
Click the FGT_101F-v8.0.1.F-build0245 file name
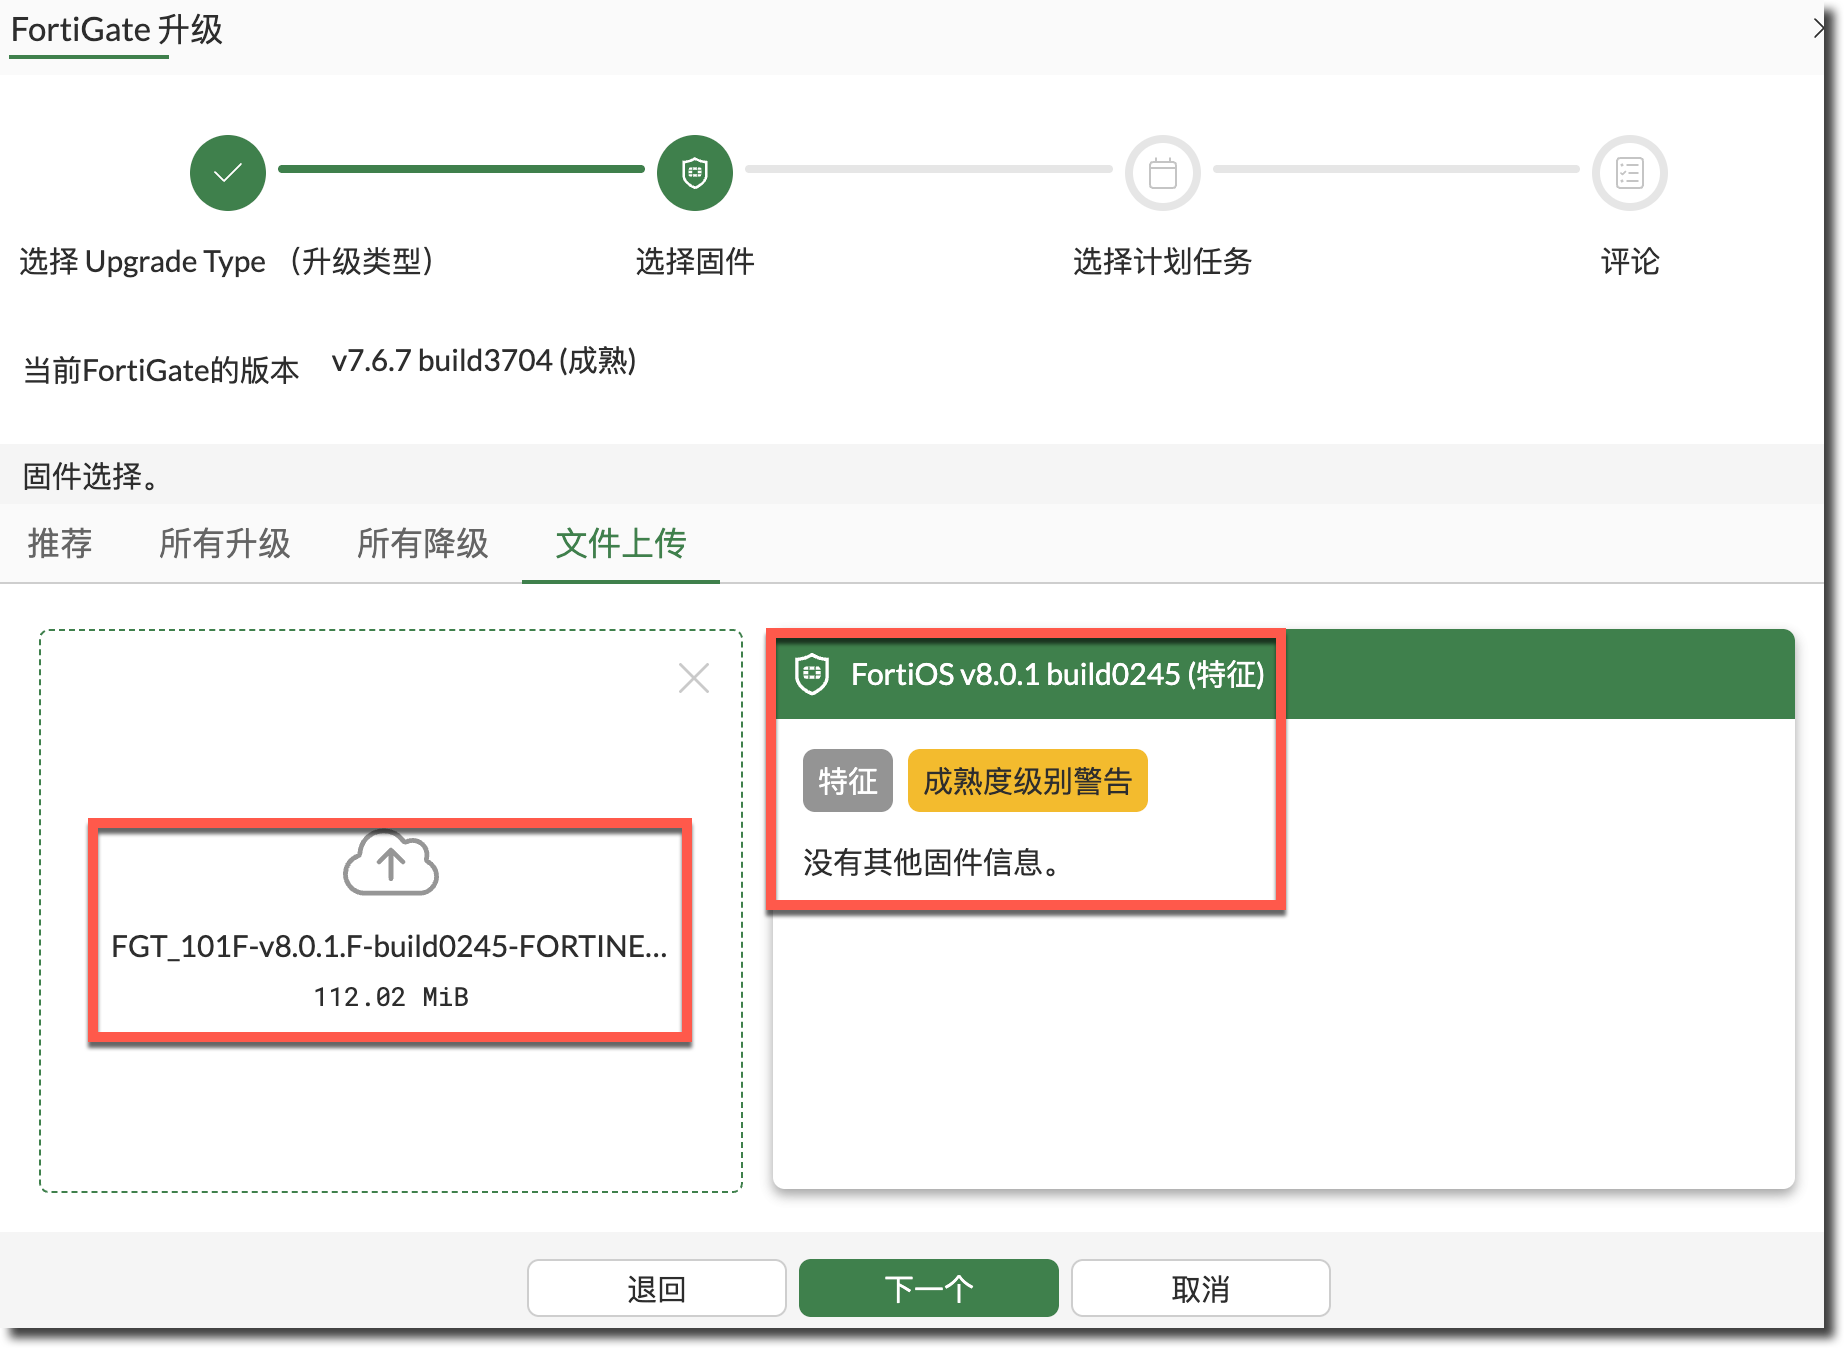click(389, 946)
